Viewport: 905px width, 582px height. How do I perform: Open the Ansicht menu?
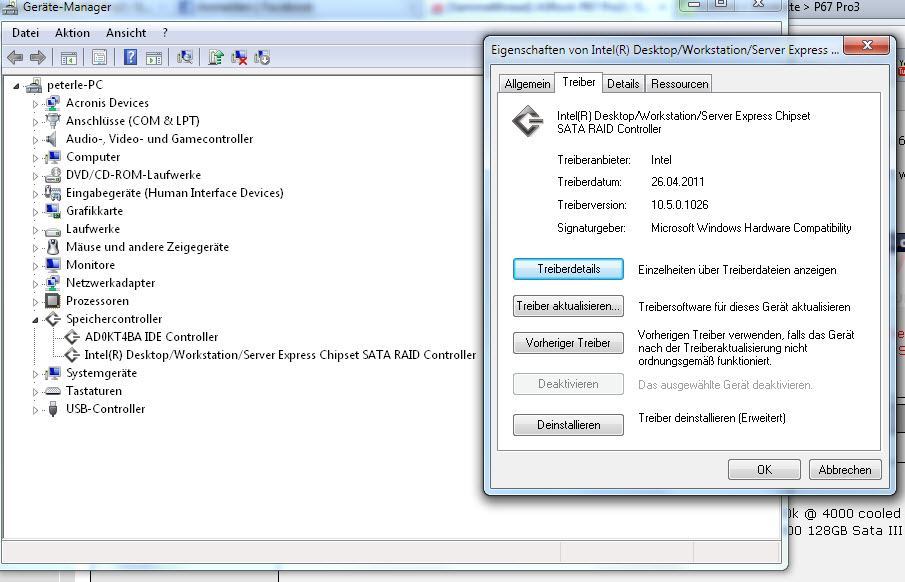coord(126,33)
